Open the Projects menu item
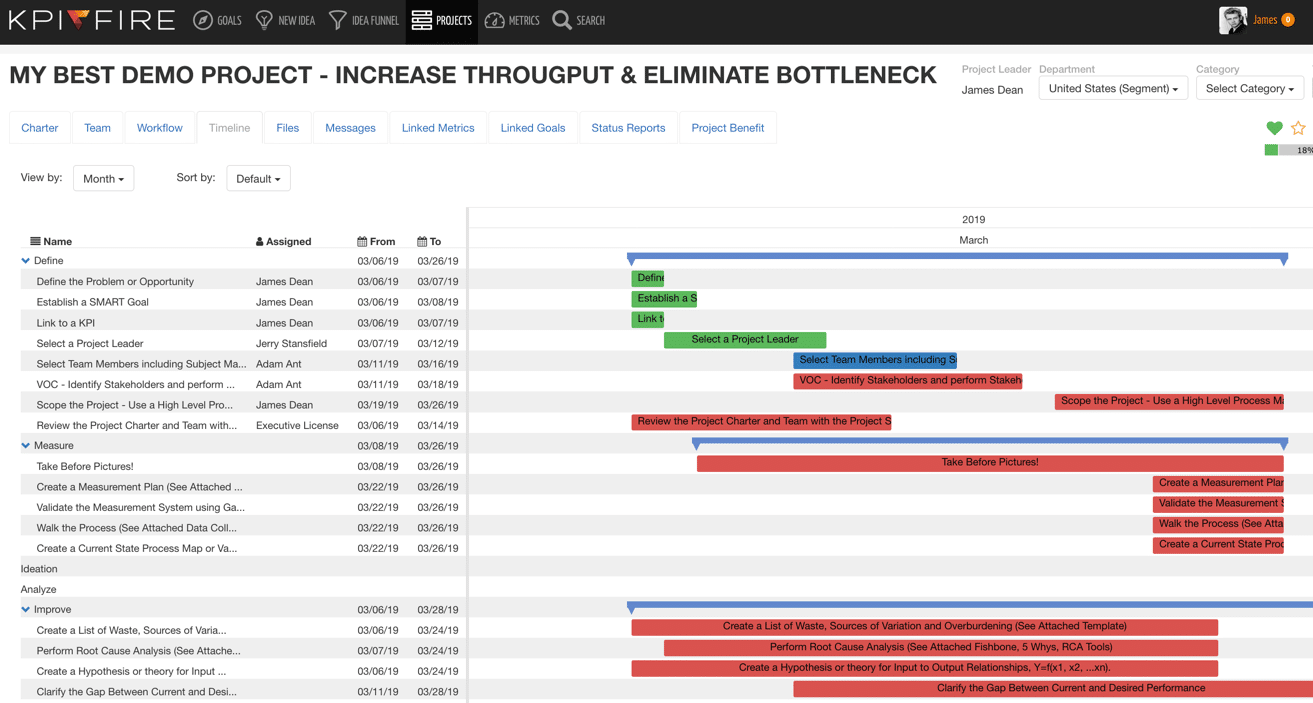The width and height of the screenshot is (1313, 703). point(441,20)
